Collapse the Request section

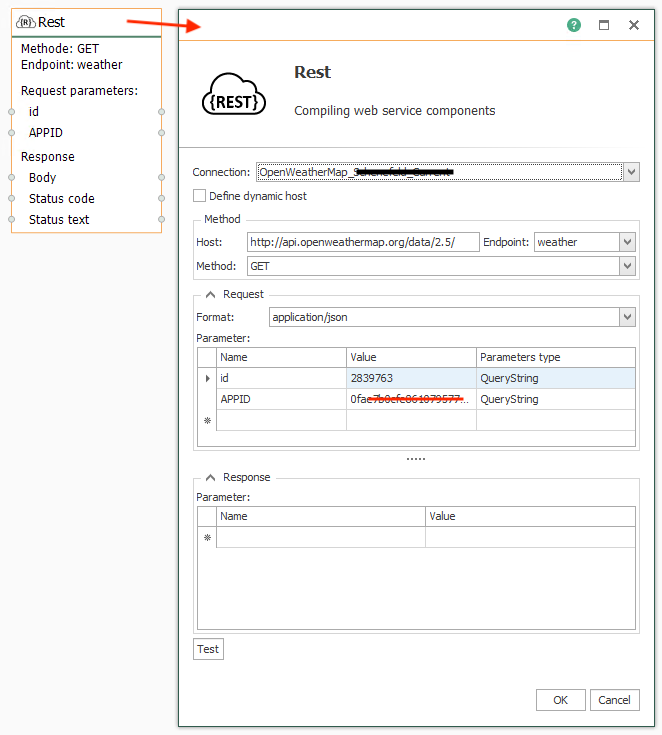[211, 294]
